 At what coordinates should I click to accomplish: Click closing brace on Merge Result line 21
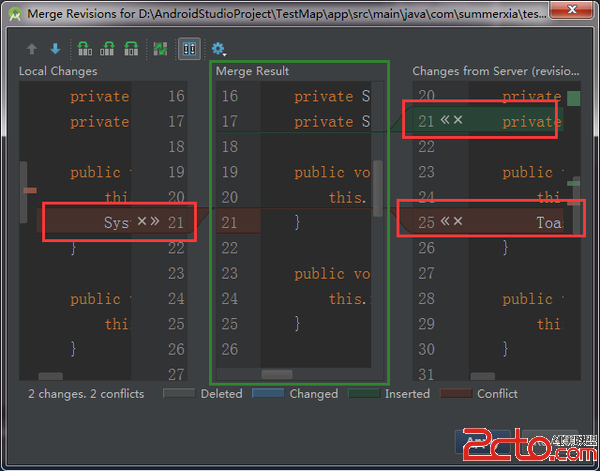(297, 222)
